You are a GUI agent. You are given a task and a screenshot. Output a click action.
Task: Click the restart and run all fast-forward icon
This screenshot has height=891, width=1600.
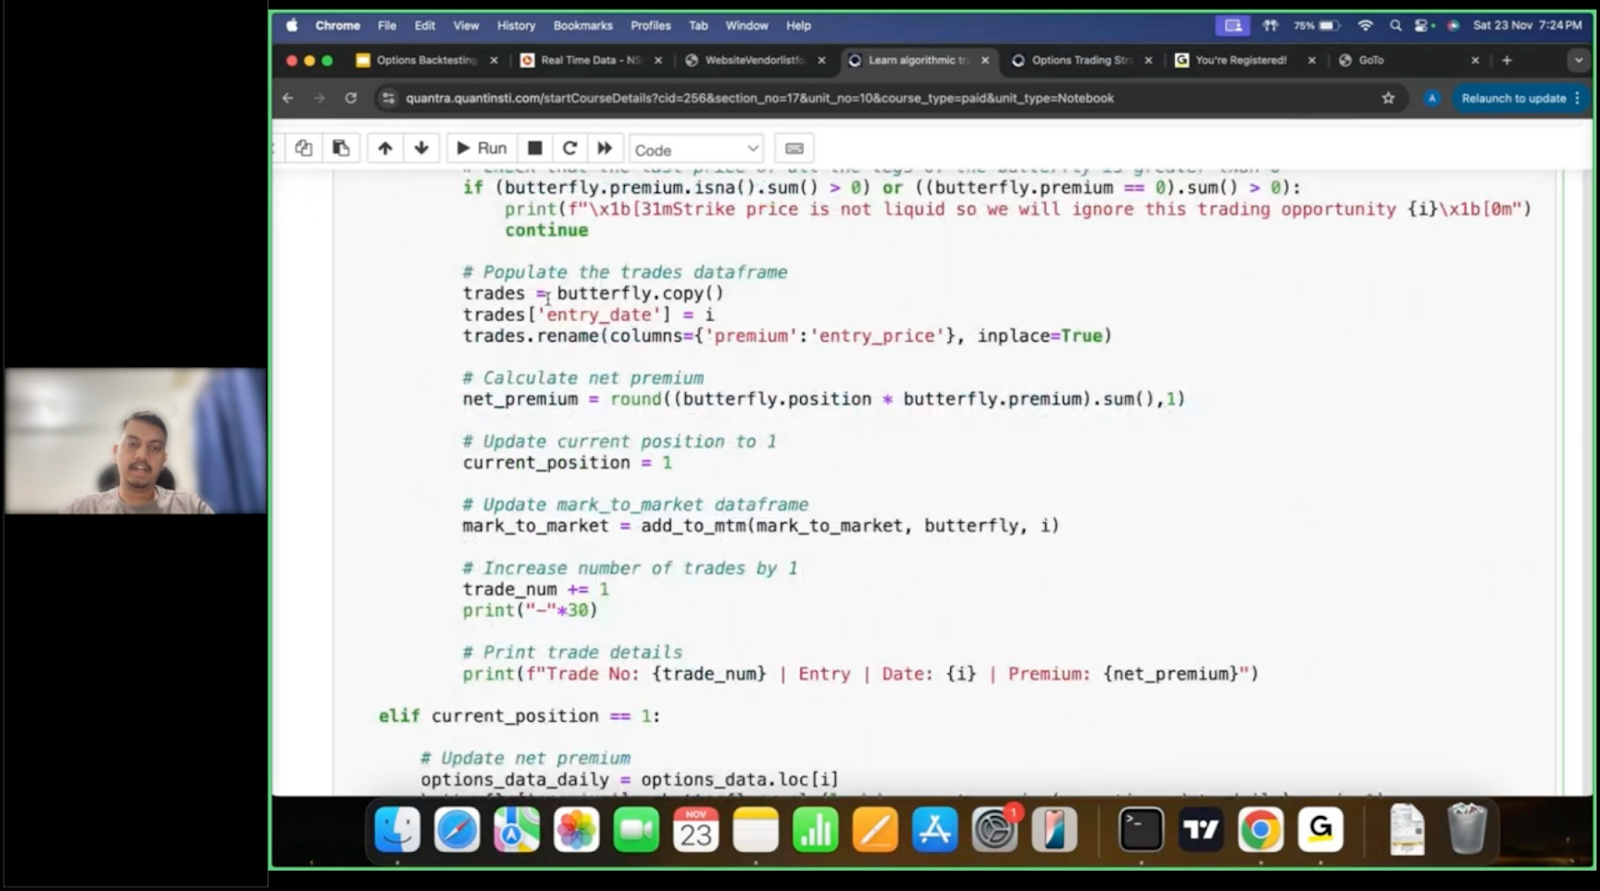tap(604, 148)
